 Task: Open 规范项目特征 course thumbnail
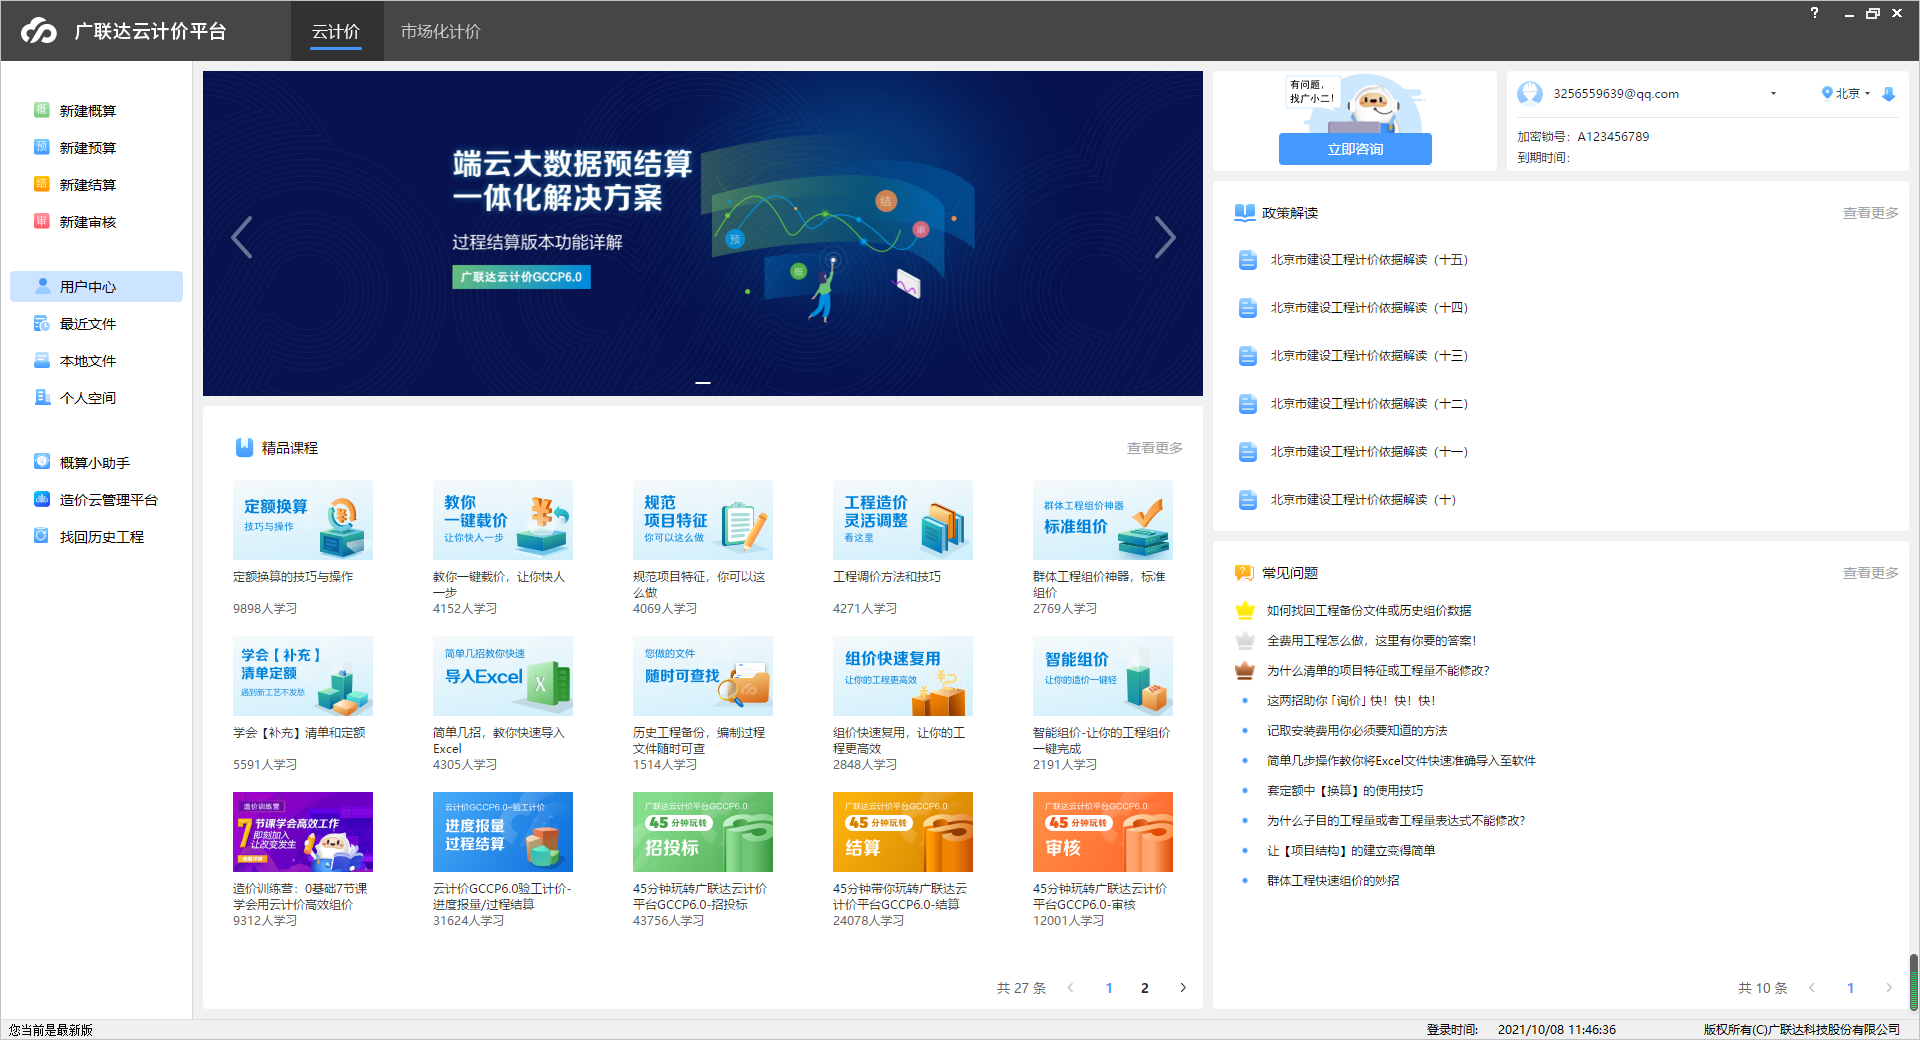pos(703,520)
